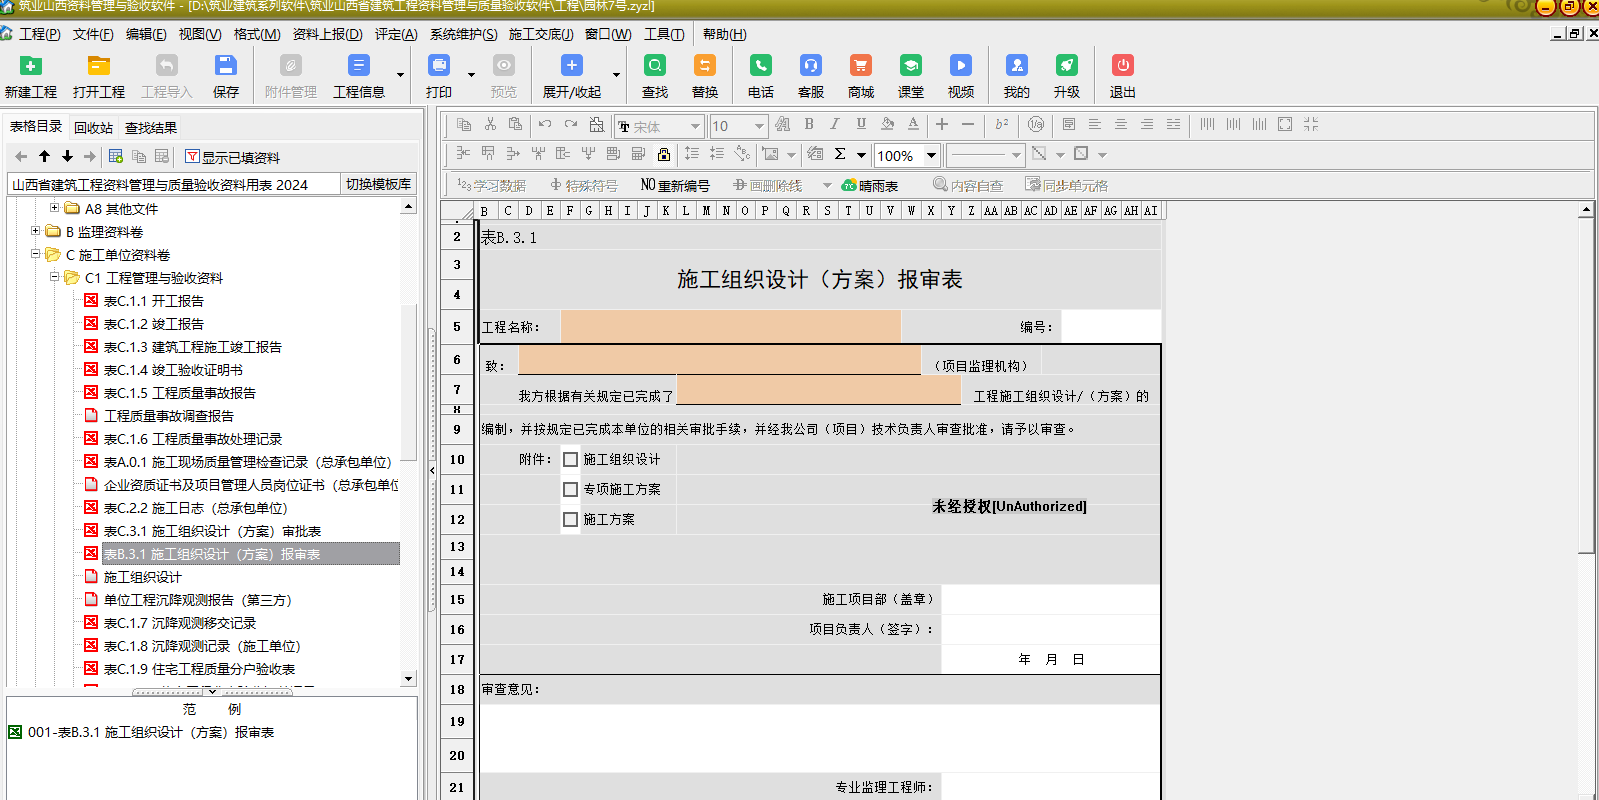Image resolution: width=1599 pixels, height=800 pixels.
Task: Click the 升级 upgrade rocket icon
Action: tap(1066, 67)
